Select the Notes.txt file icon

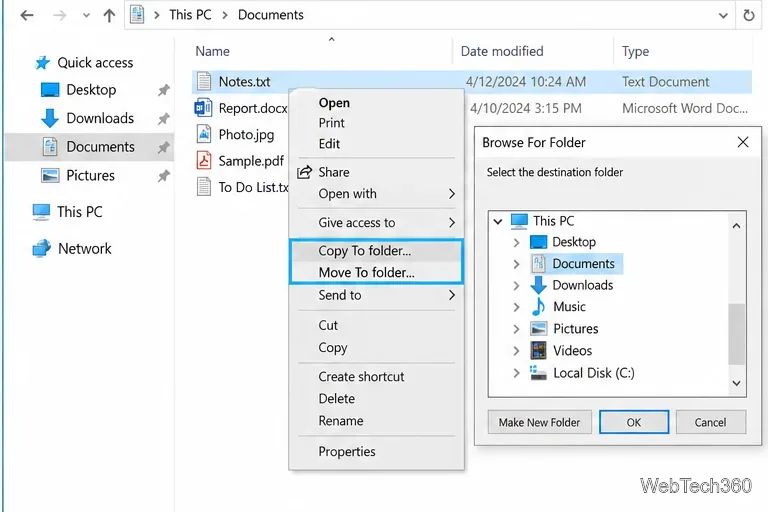point(204,81)
